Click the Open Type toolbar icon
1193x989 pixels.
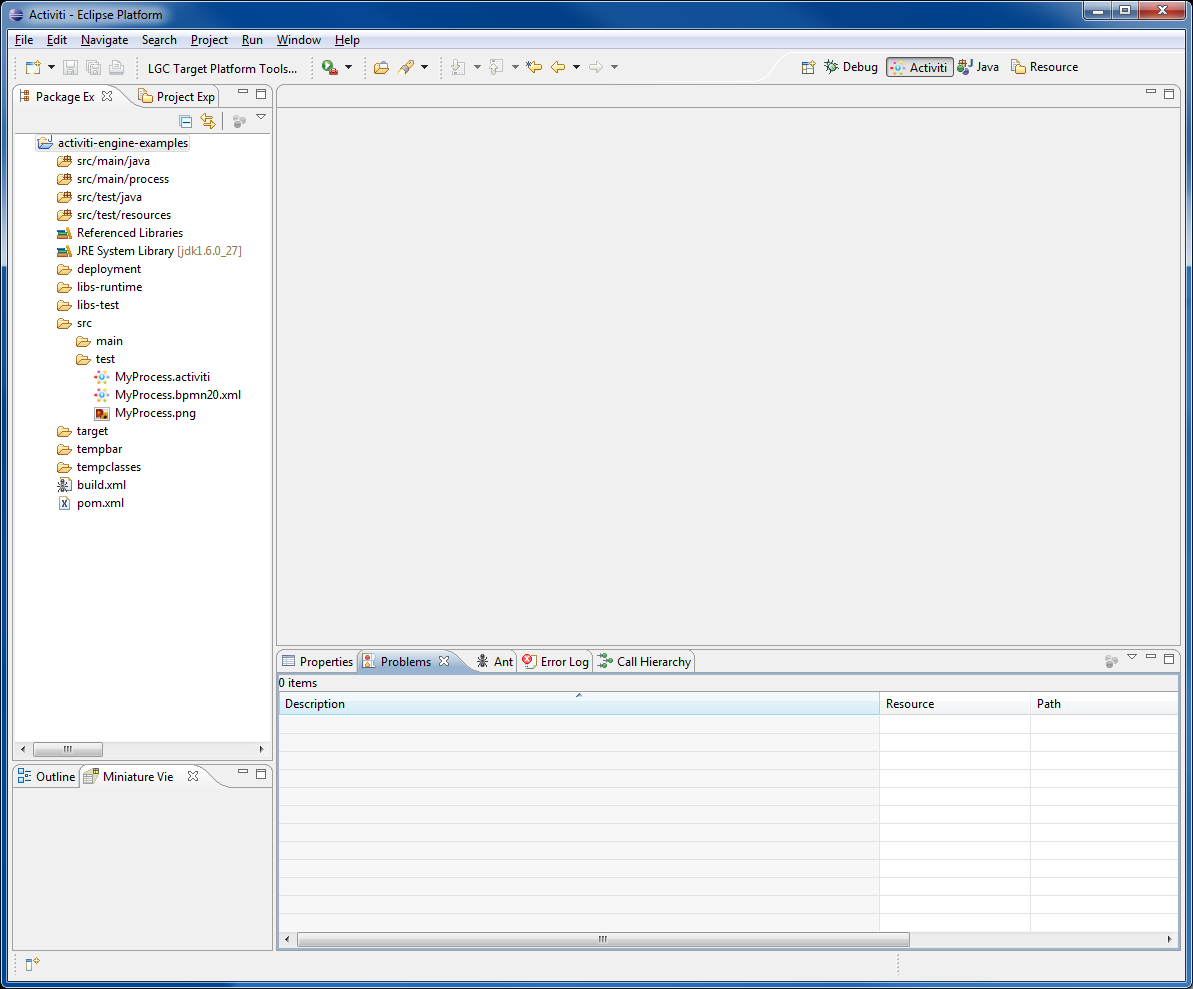381,67
